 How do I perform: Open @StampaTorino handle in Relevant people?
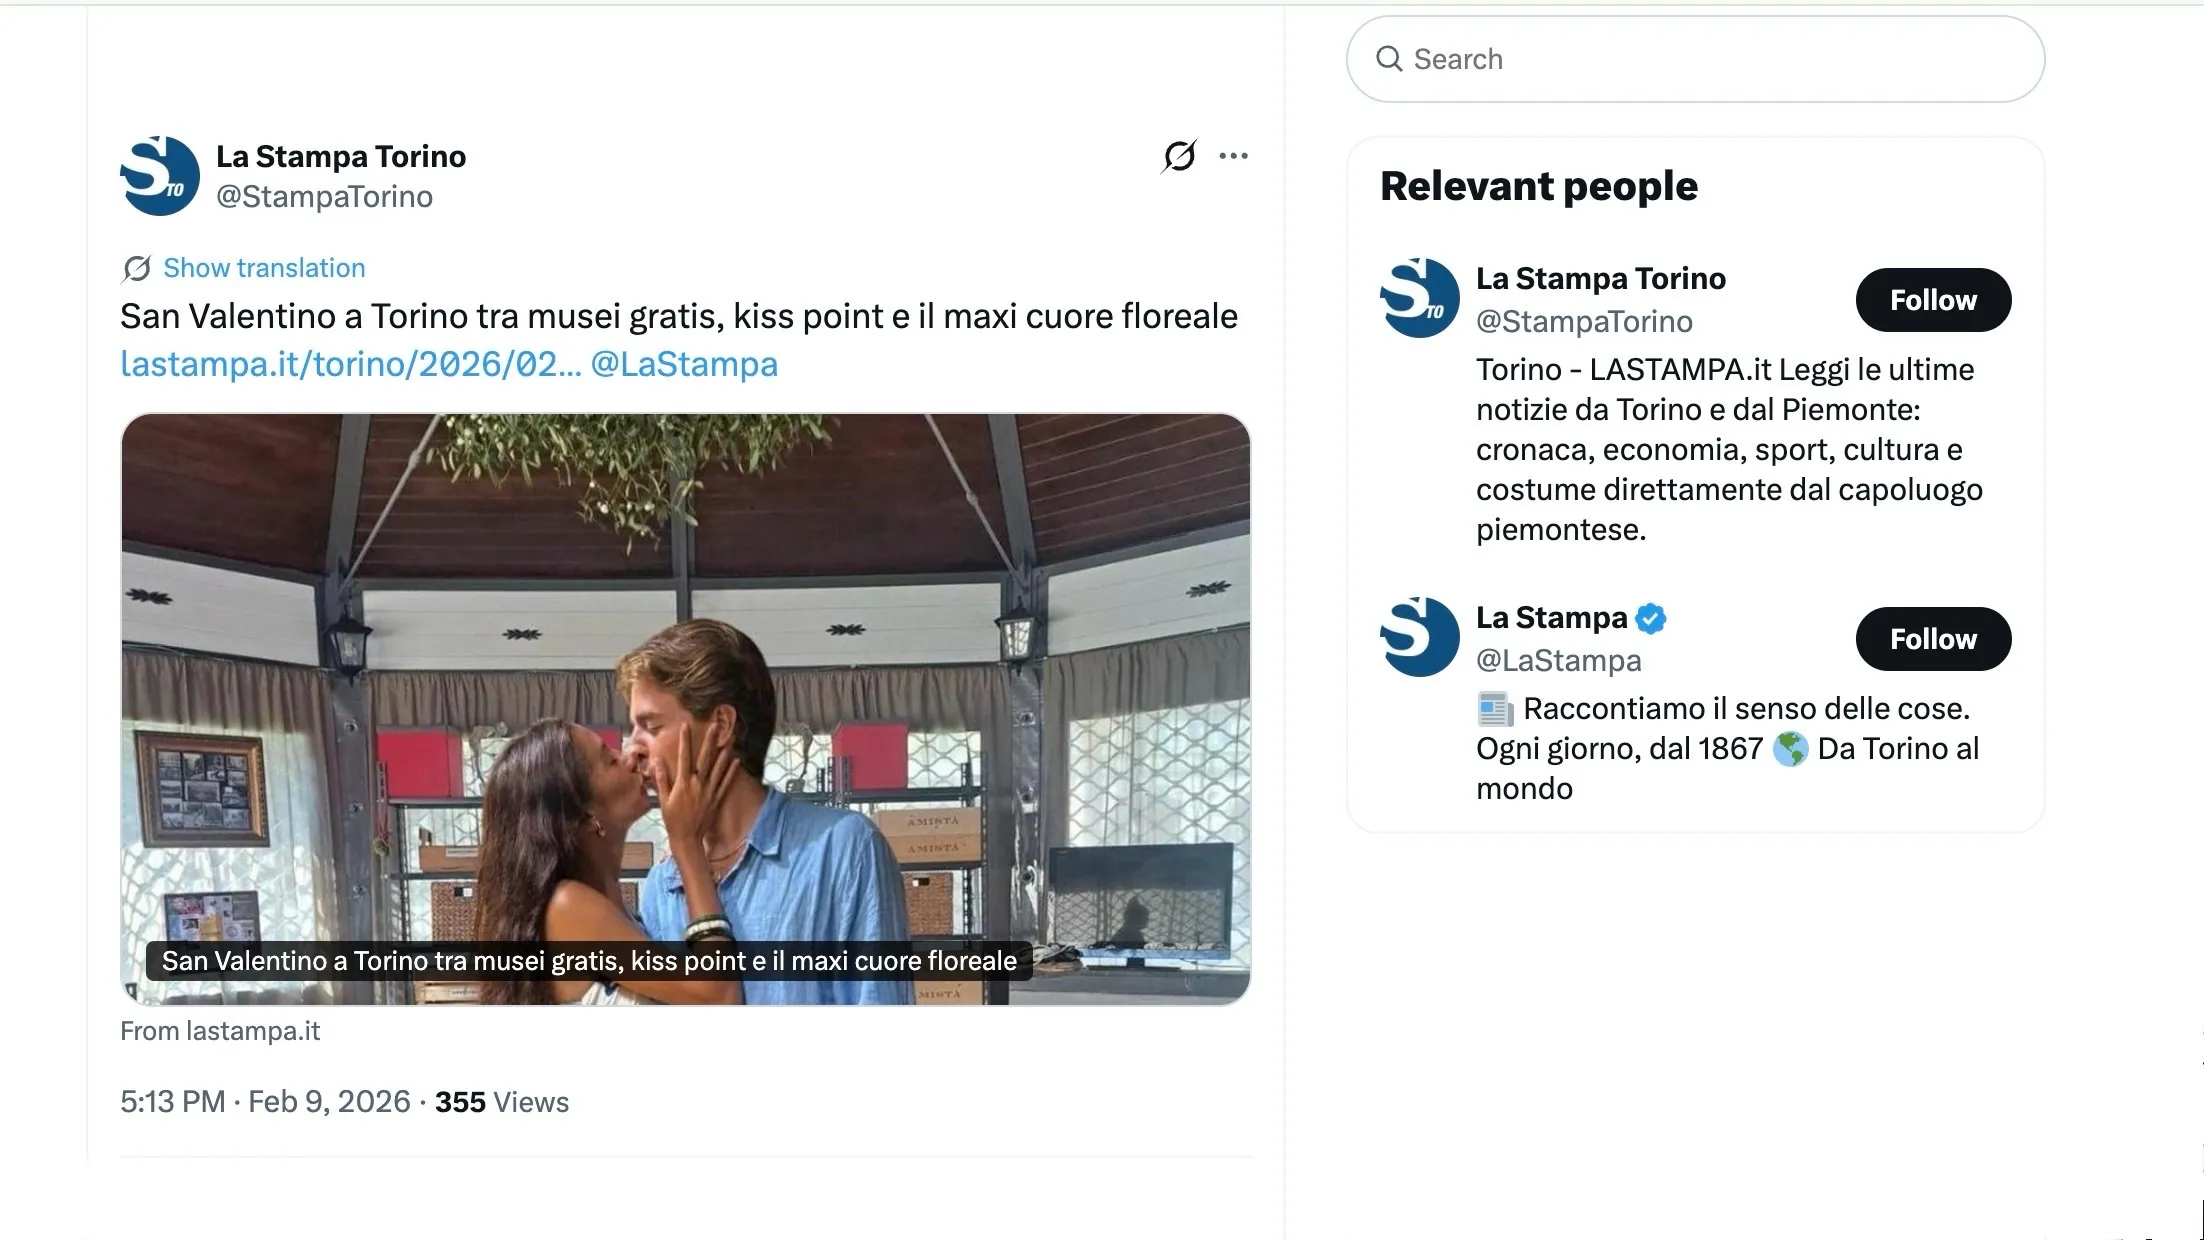1584,321
